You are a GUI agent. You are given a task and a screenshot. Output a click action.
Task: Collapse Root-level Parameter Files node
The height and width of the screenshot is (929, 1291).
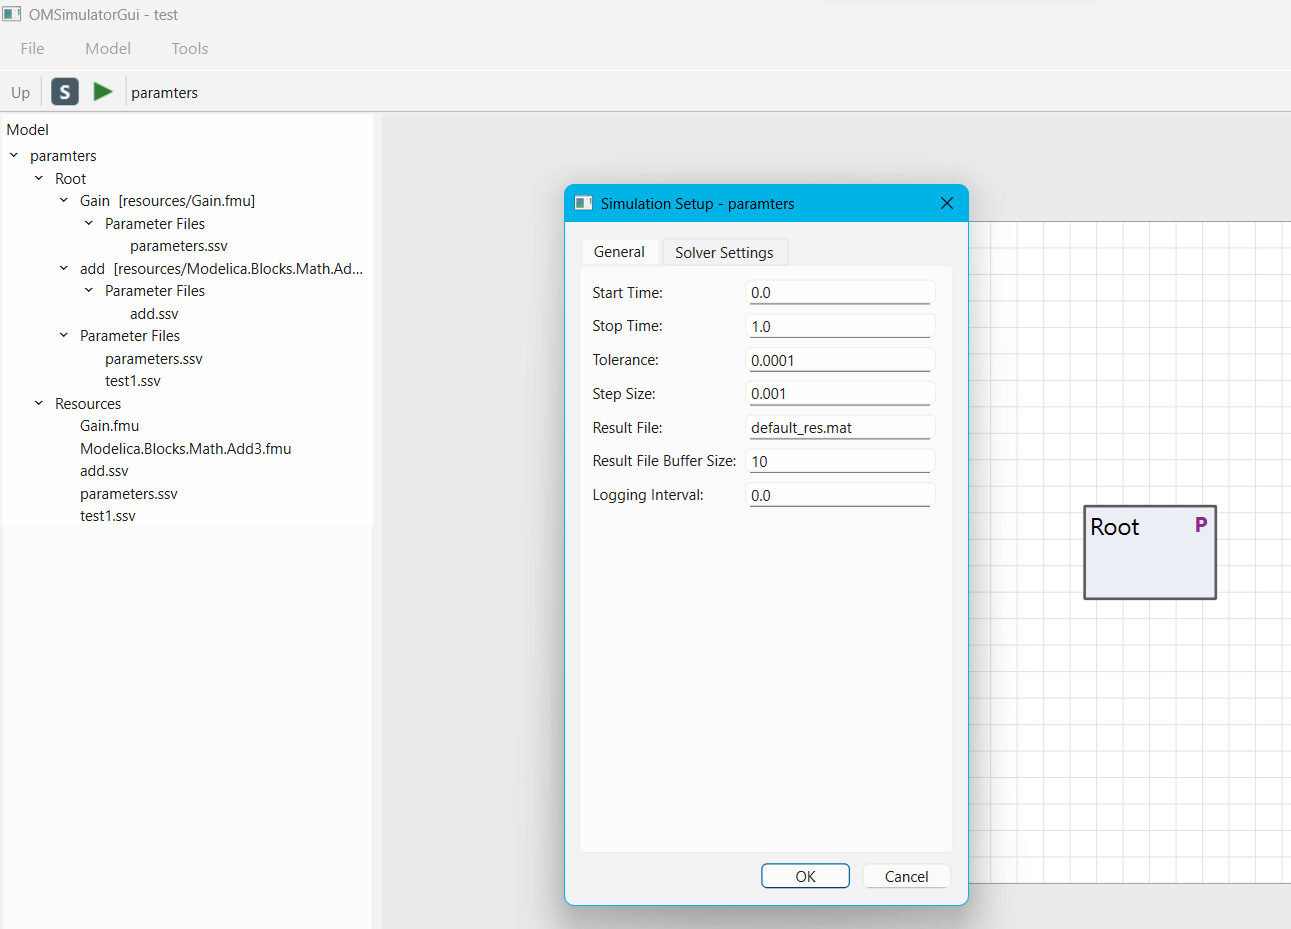pyautogui.click(x=64, y=335)
